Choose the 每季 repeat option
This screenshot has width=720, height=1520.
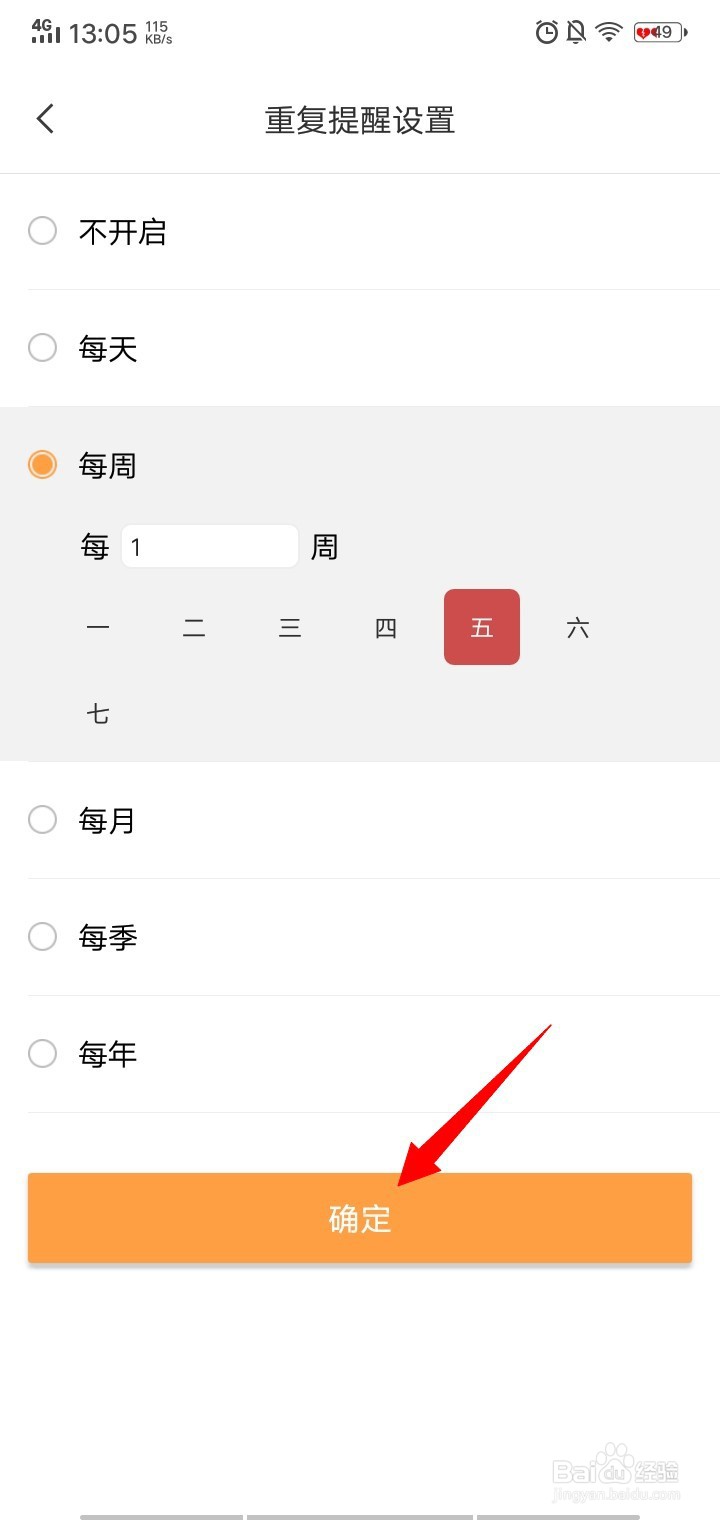pyautogui.click(x=360, y=937)
